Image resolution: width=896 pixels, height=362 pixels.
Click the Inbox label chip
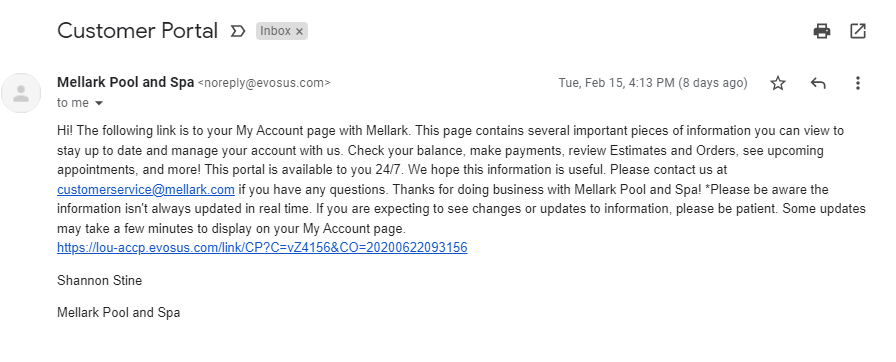pos(275,31)
